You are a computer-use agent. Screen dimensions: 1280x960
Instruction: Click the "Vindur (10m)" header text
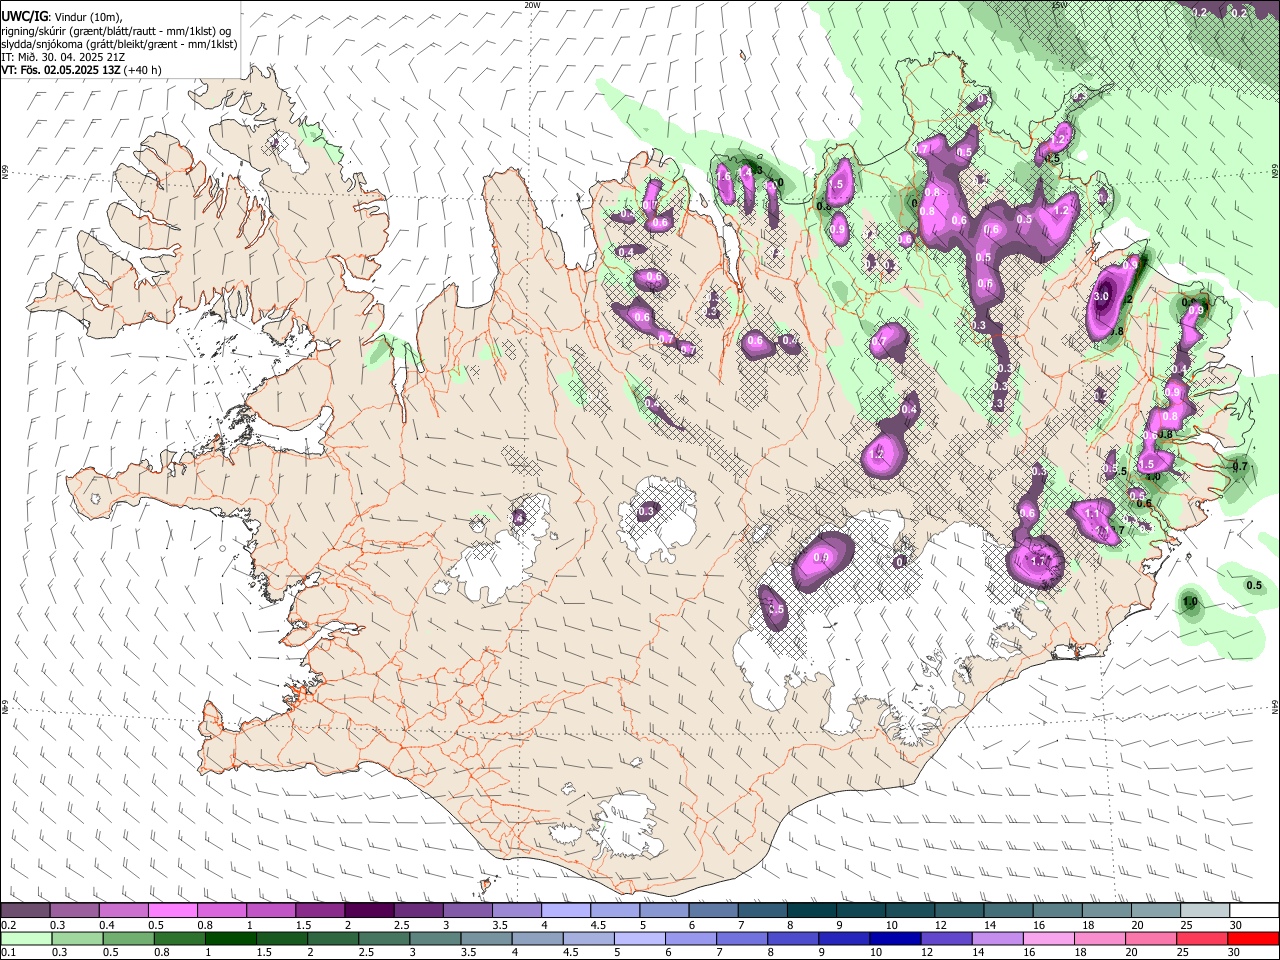click(86, 17)
